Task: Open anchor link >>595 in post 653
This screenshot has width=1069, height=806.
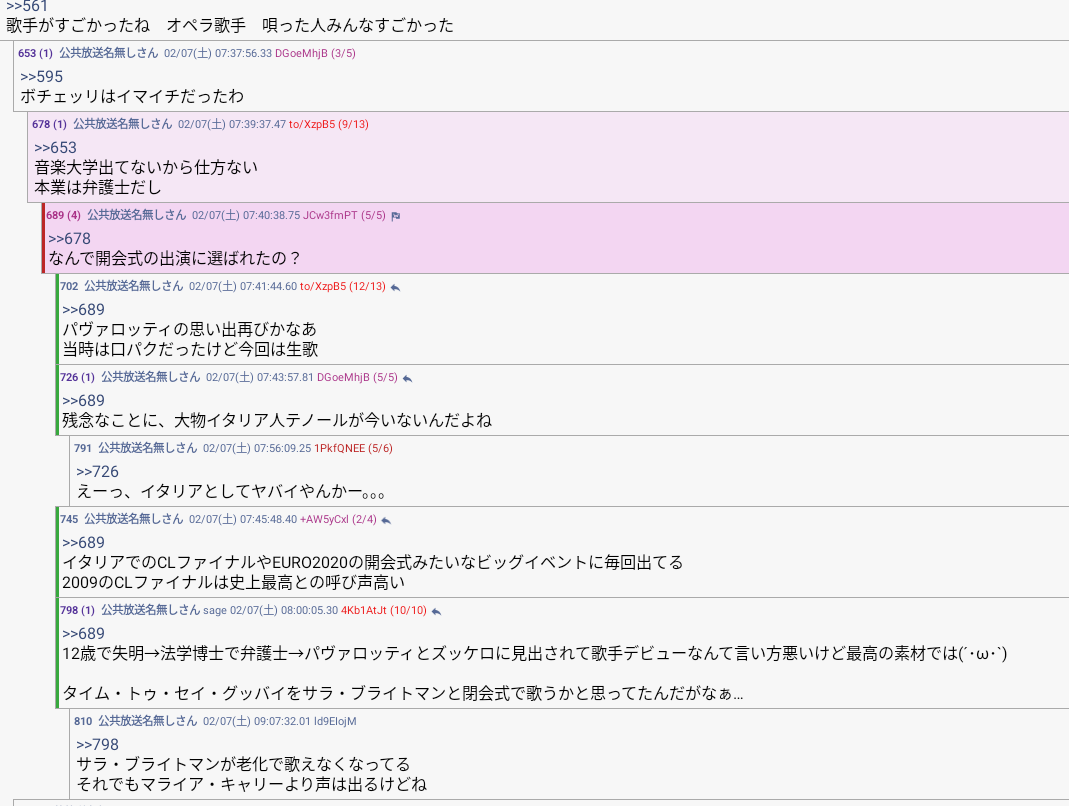Action: point(41,77)
